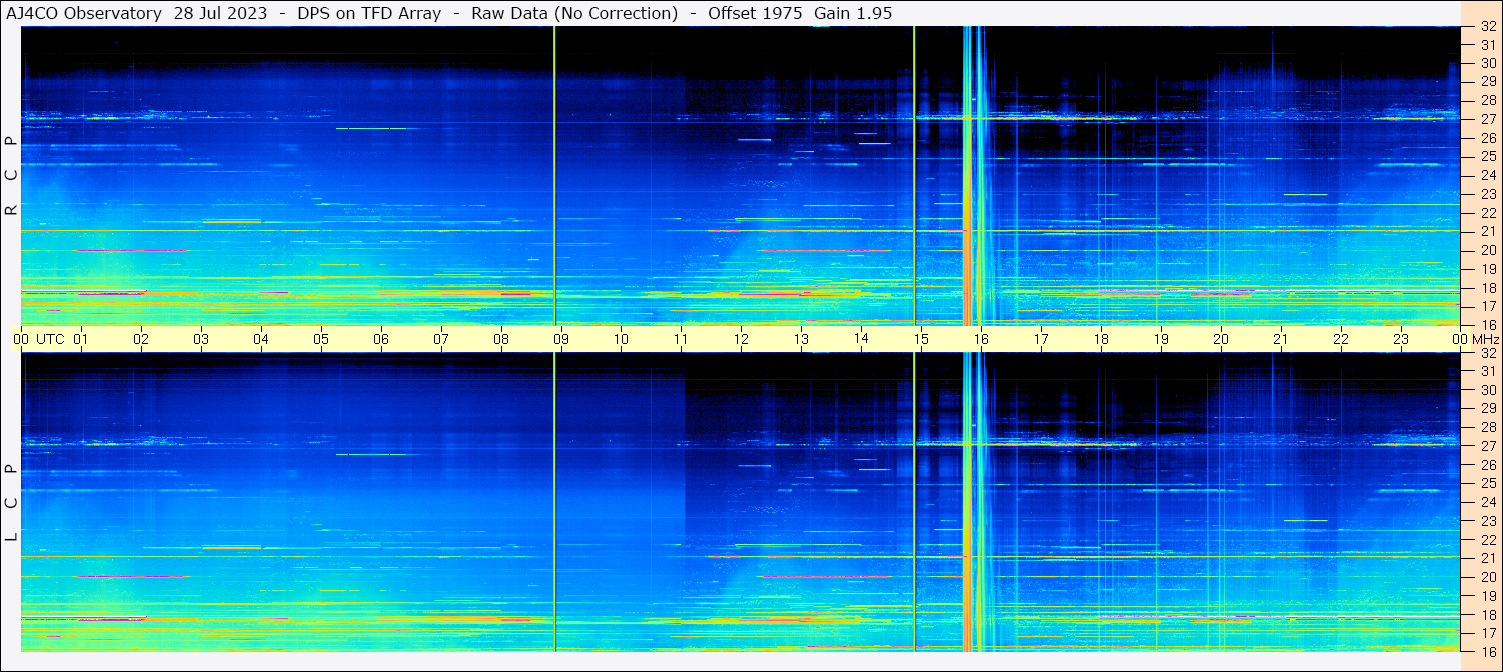1503x672 pixels.
Task: Click the AJ4CO Observatory title text
Action: point(85,13)
